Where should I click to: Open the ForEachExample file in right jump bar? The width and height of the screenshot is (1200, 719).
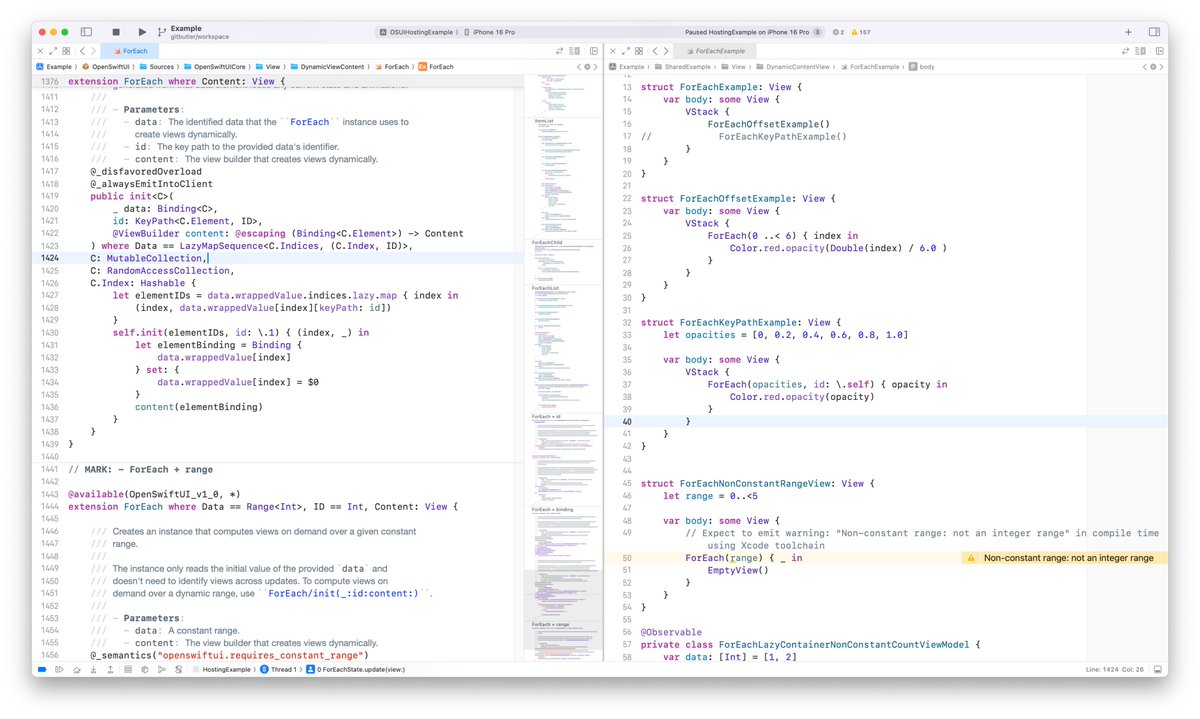(x=870, y=66)
